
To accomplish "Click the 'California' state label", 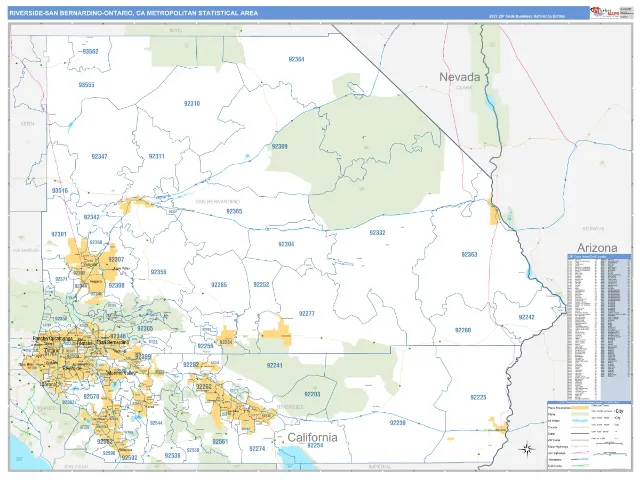I will (x=312, y=438).
